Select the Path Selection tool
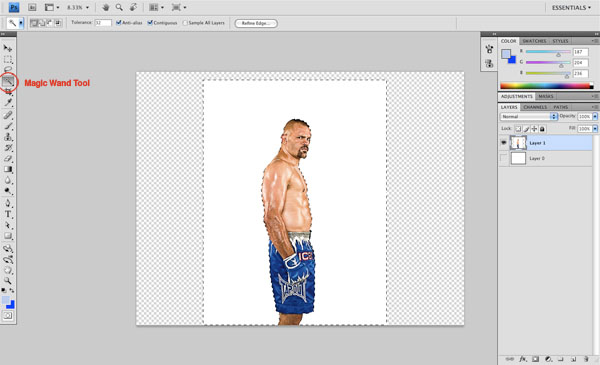The image size is (600, 365). point(8,225)
